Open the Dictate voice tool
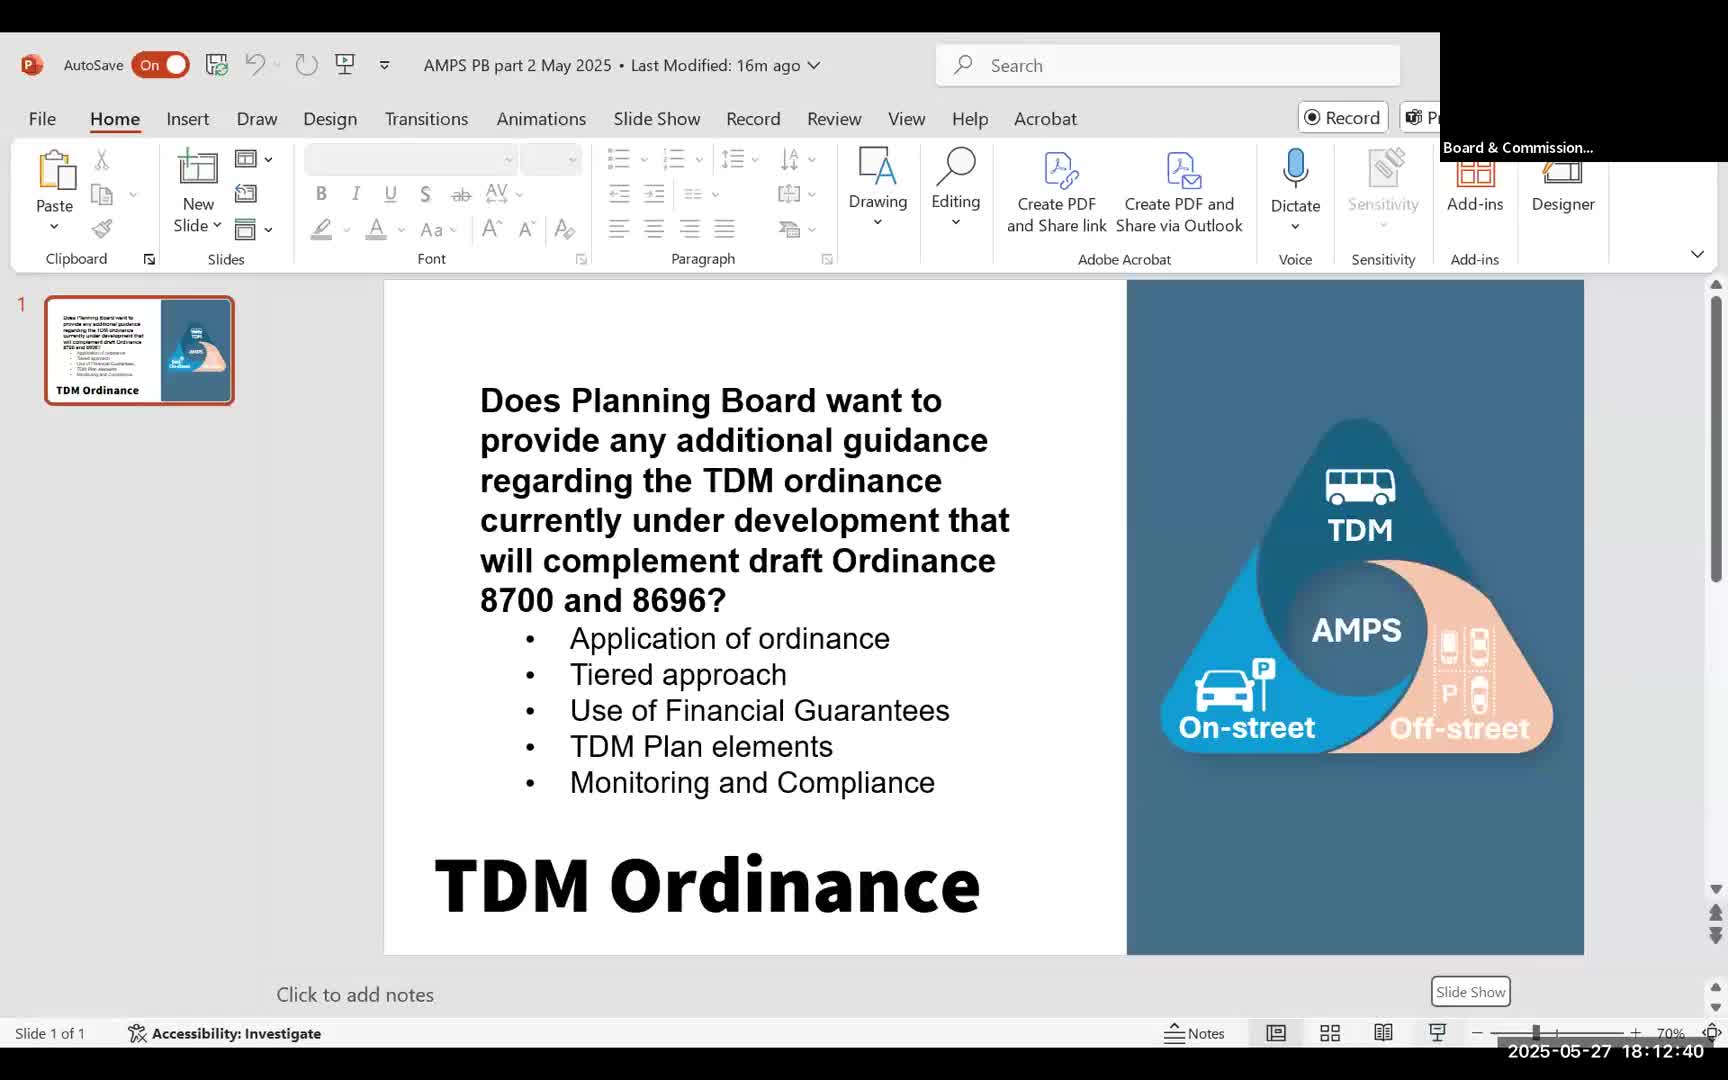 pyautogui.click(x=1295, y=185)
